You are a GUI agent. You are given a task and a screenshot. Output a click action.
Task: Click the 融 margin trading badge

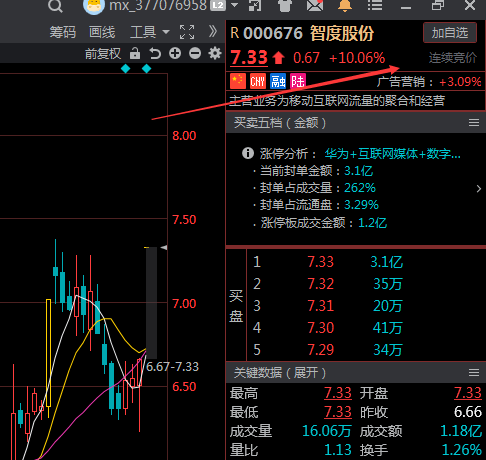coord(278,81)
